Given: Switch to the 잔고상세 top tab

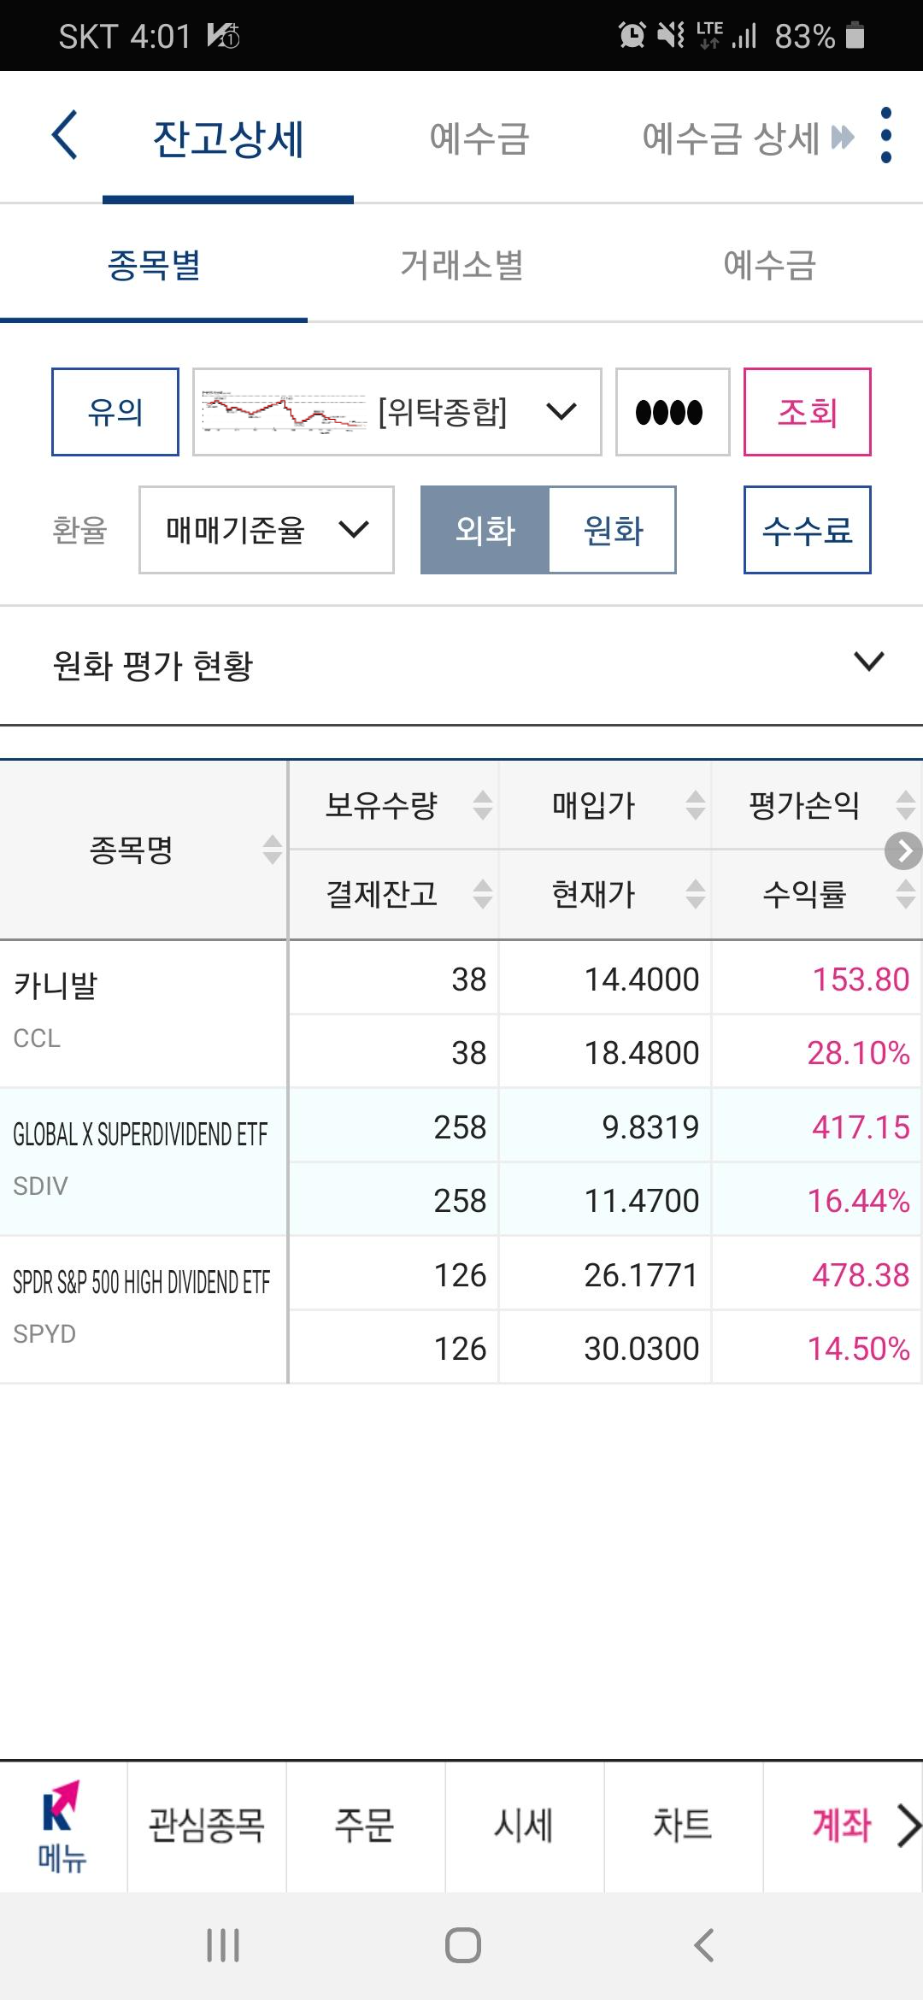Looking at the screenshot, I should coord(228,139).
